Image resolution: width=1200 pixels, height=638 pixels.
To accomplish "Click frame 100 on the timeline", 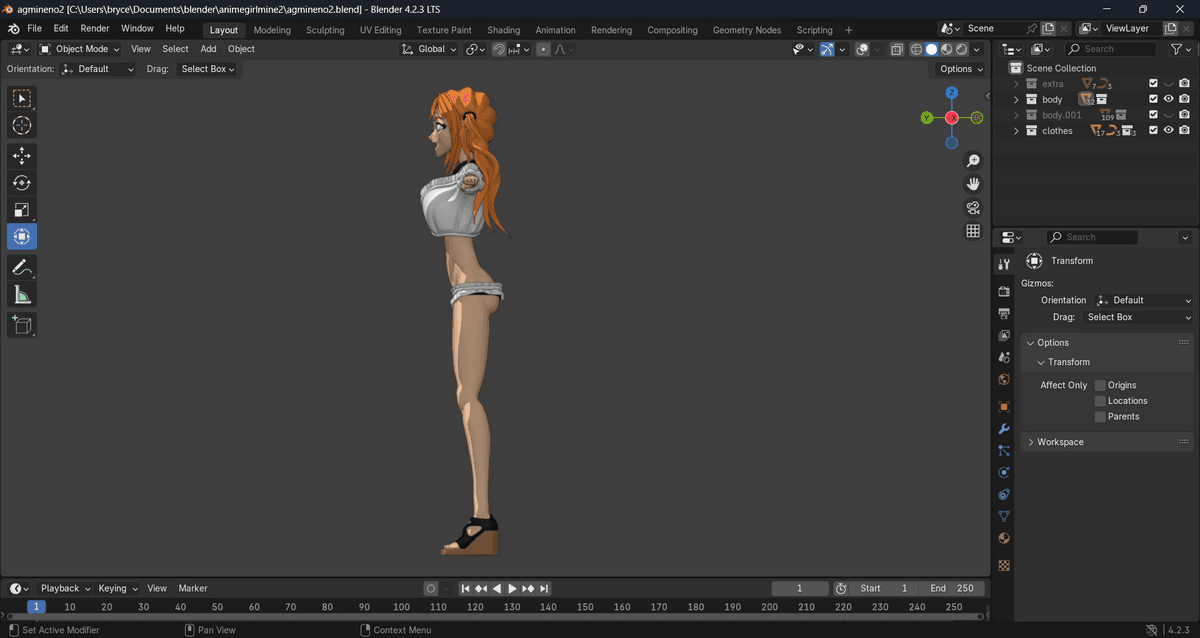I will (x=401, y=607).
